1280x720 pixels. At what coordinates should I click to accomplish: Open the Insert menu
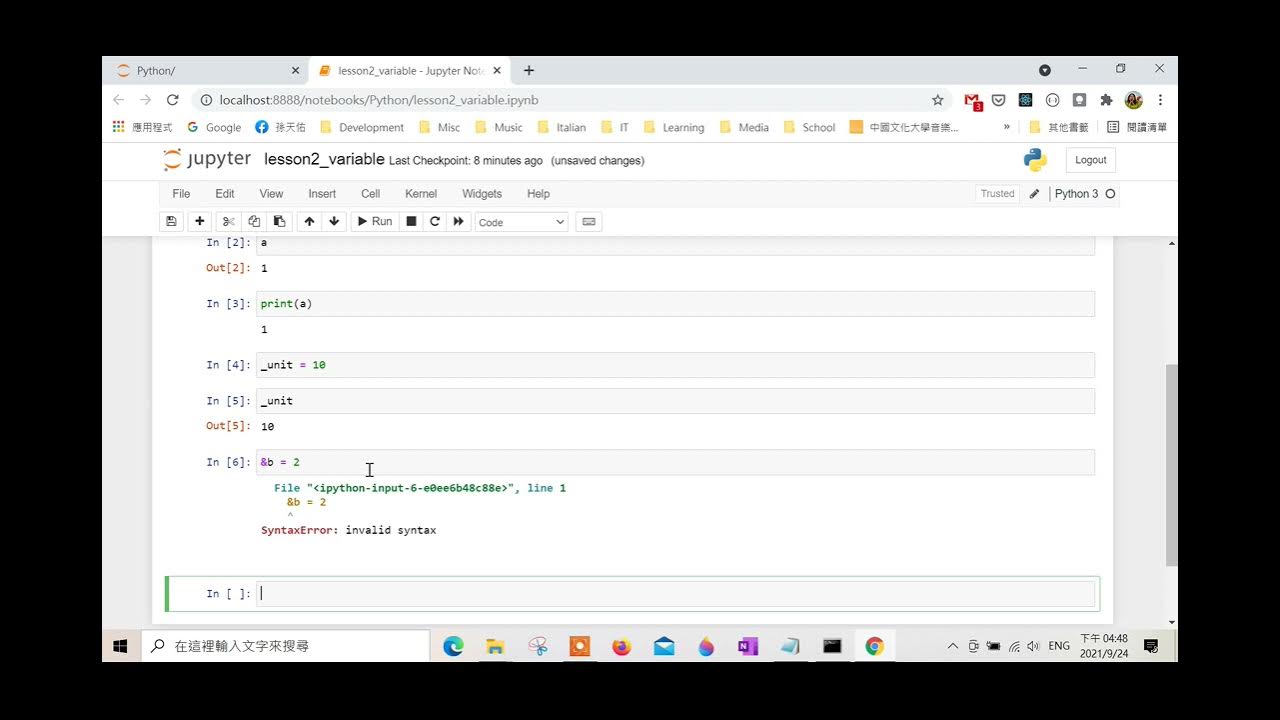322,194
